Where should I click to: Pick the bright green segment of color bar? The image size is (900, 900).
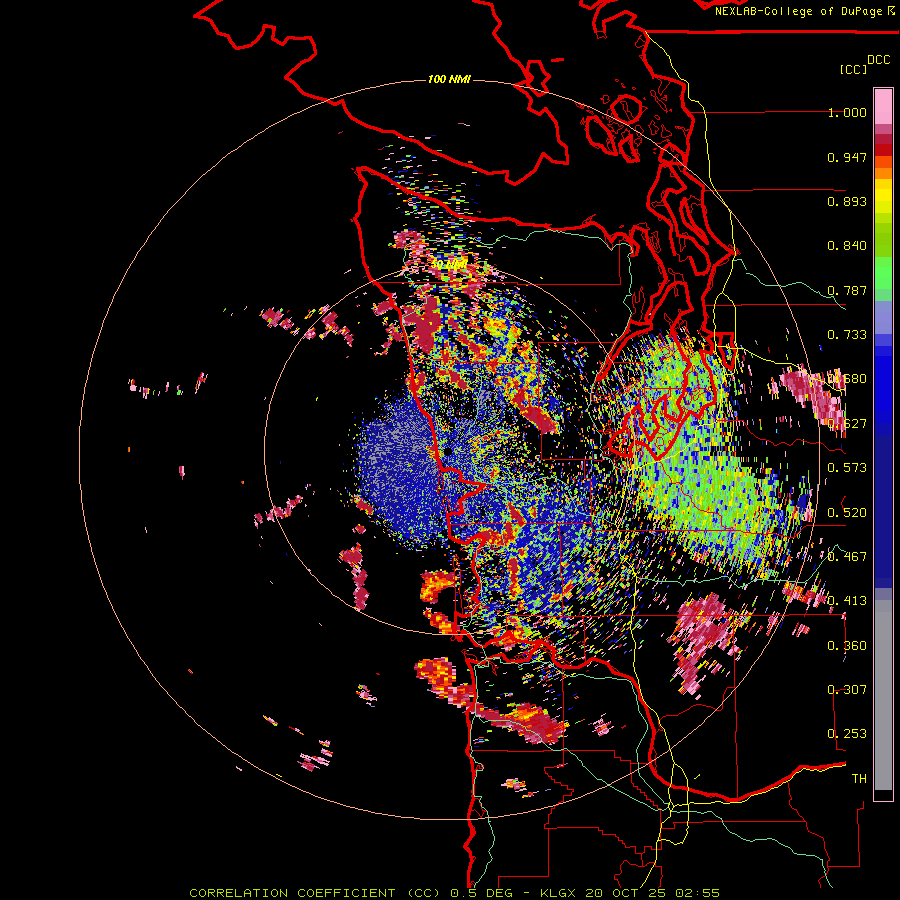(x=883, y=273)
